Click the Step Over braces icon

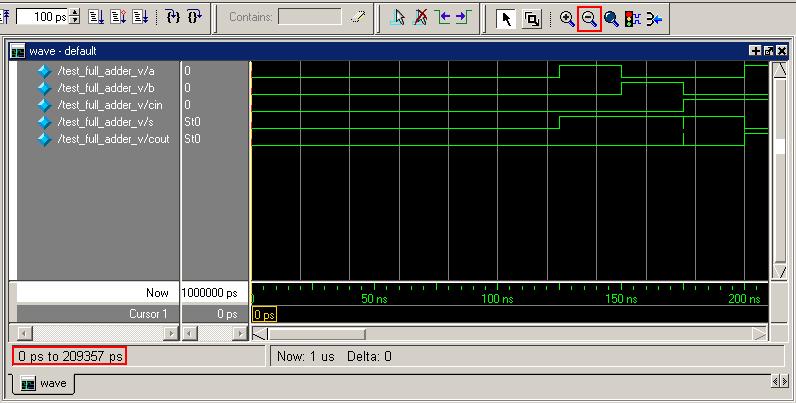[x=194, y=17]
